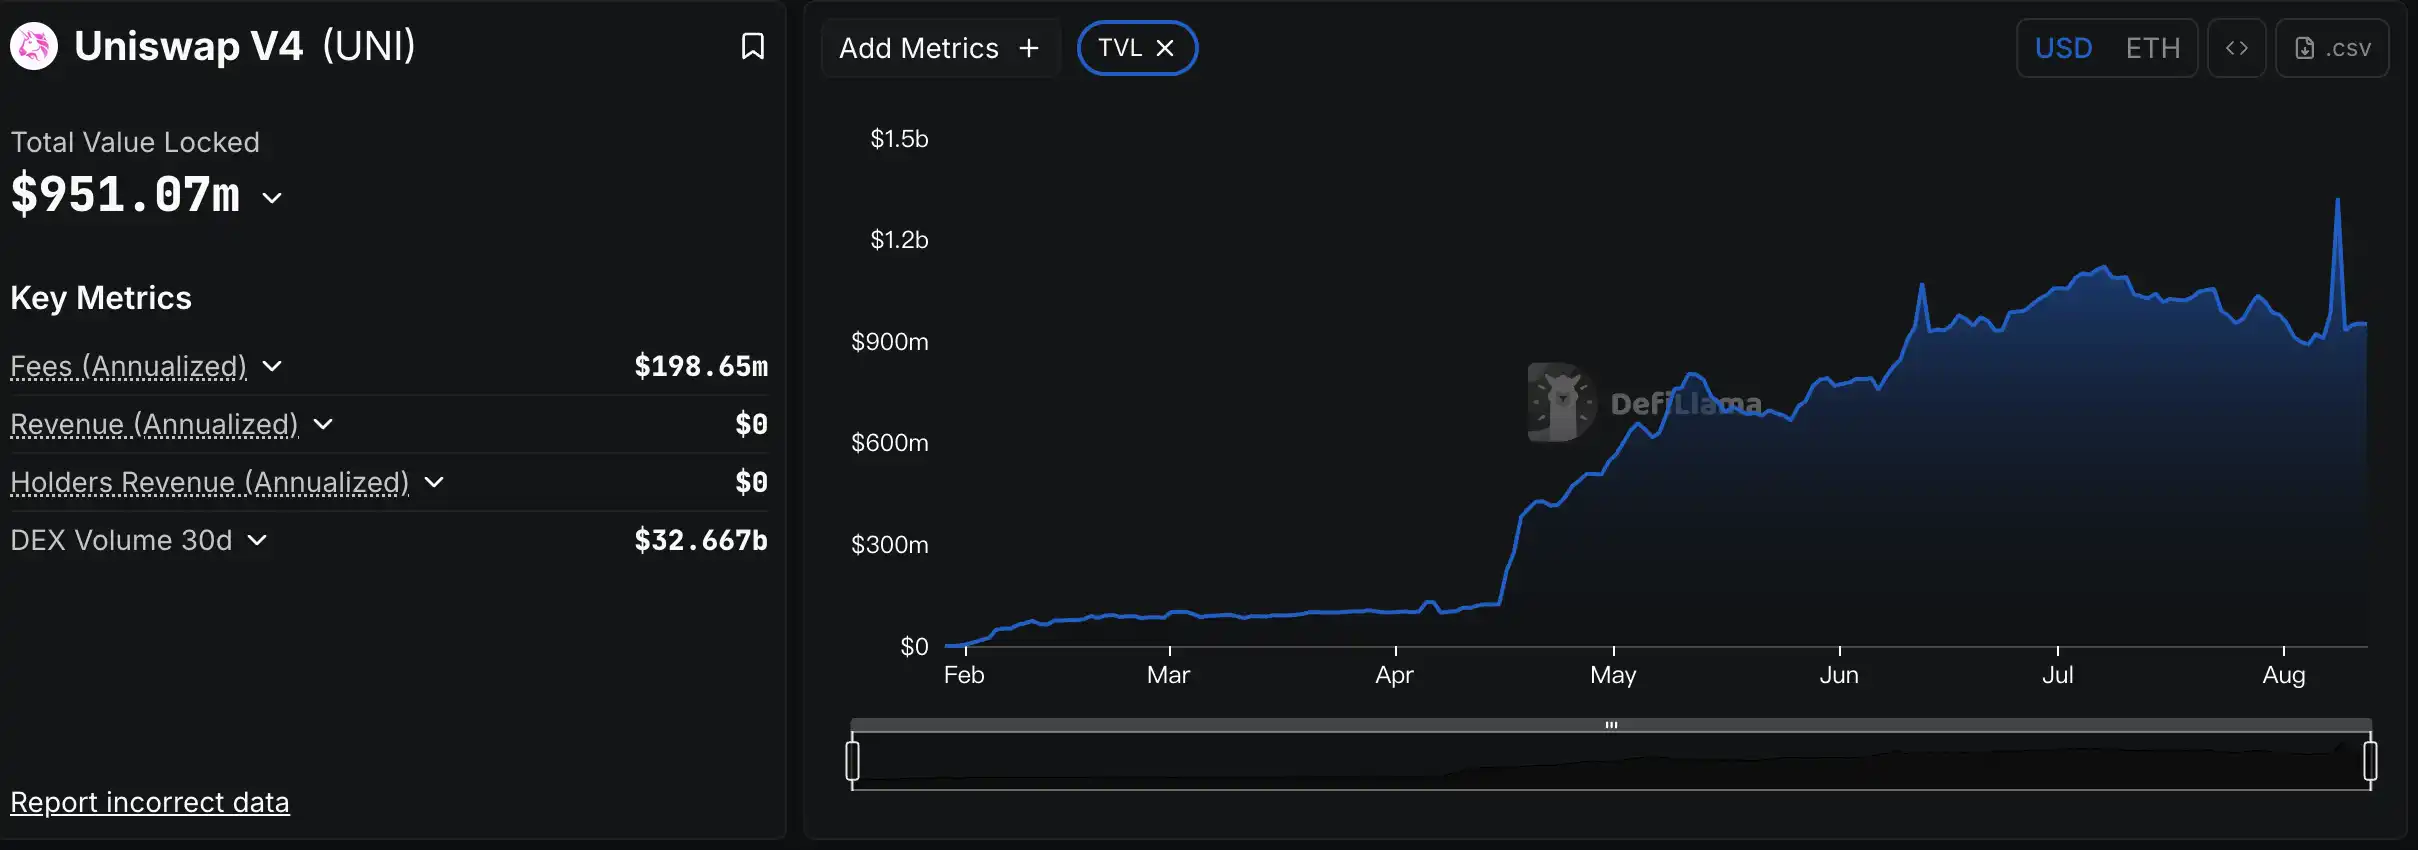Viewport: 2418px width, 850px height.
Task: Click the right handle of range slider
Action: tap(2370, 760)
